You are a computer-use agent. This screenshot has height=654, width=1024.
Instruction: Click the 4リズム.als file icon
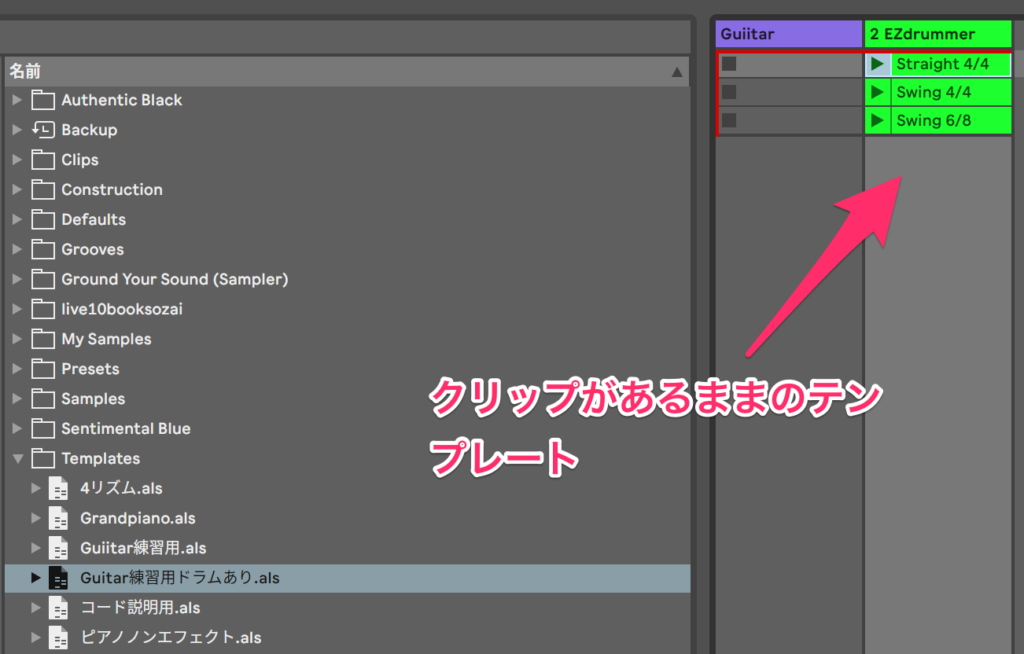(x=60, y=488)
